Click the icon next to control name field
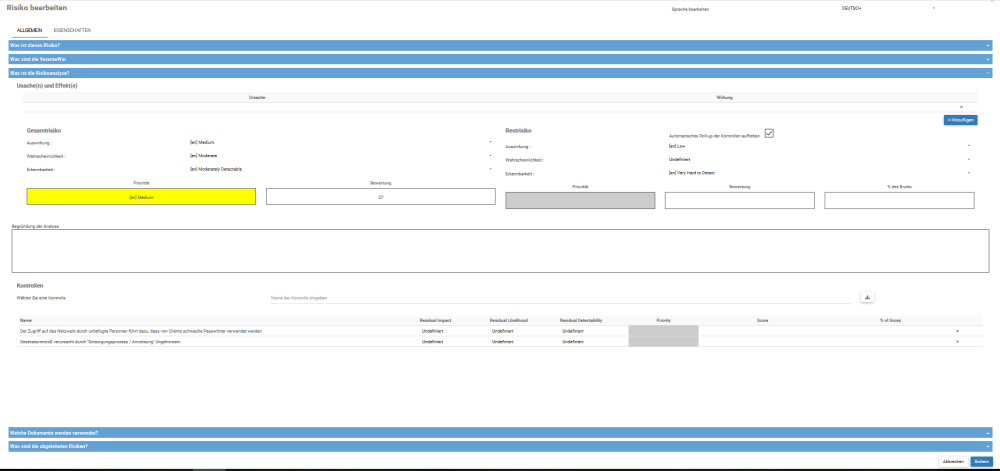This screenshot has height=471, width=1000. click(x=867, y=298)
